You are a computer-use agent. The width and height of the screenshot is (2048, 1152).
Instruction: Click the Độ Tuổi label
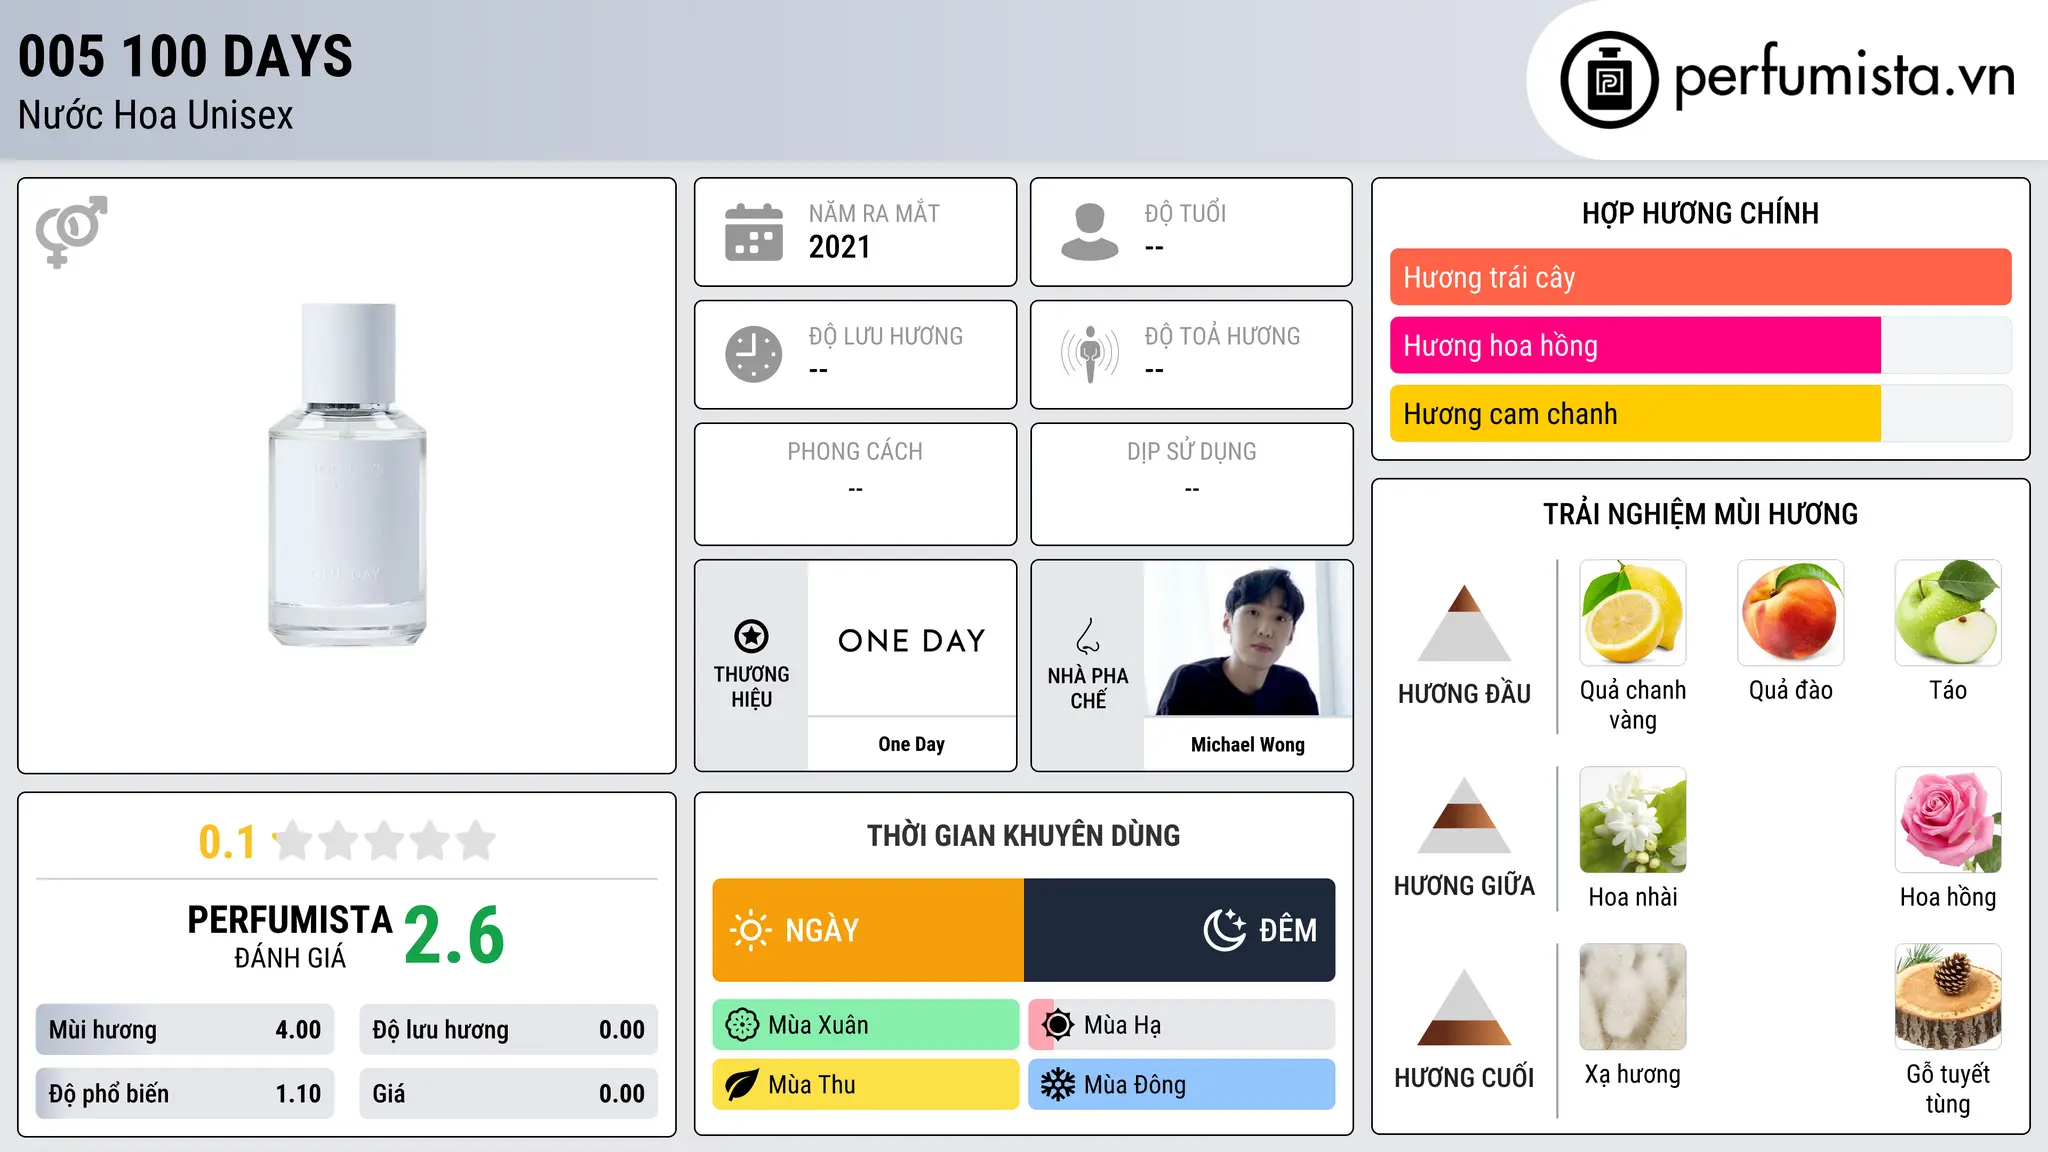[x=1185, y=213]
